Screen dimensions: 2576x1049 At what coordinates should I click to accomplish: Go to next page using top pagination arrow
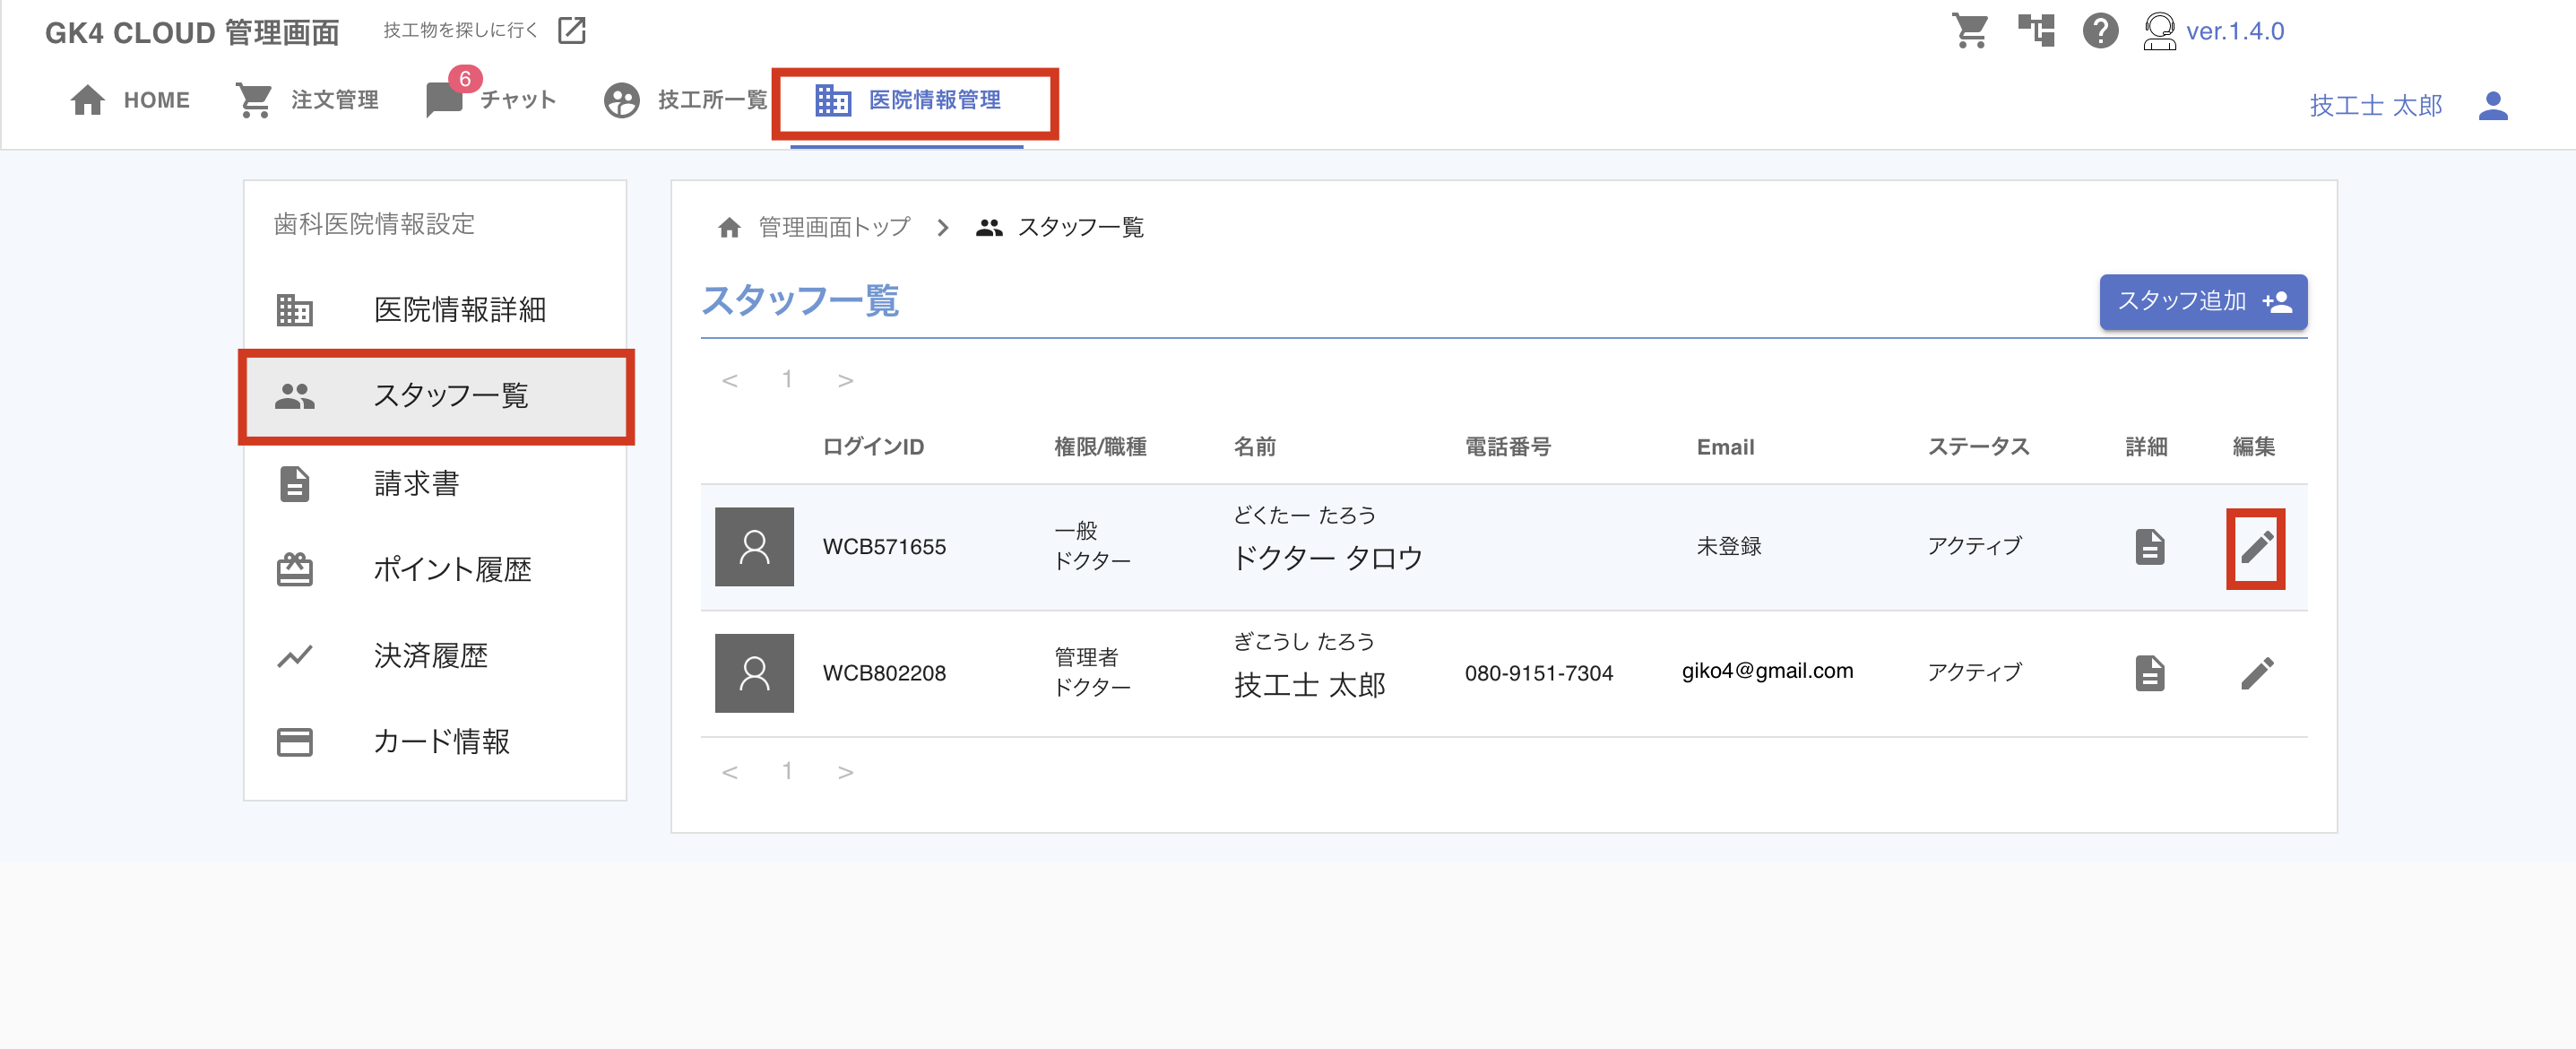pos(845,380)
